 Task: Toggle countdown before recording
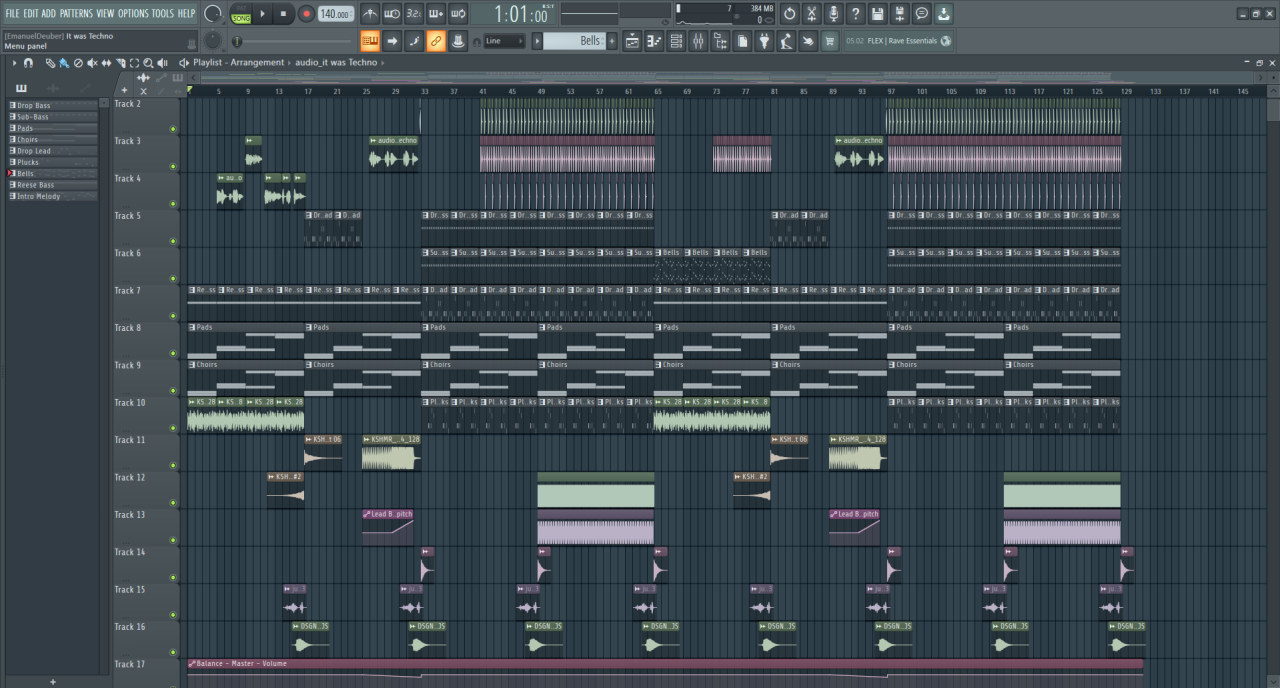click(414, 14)
